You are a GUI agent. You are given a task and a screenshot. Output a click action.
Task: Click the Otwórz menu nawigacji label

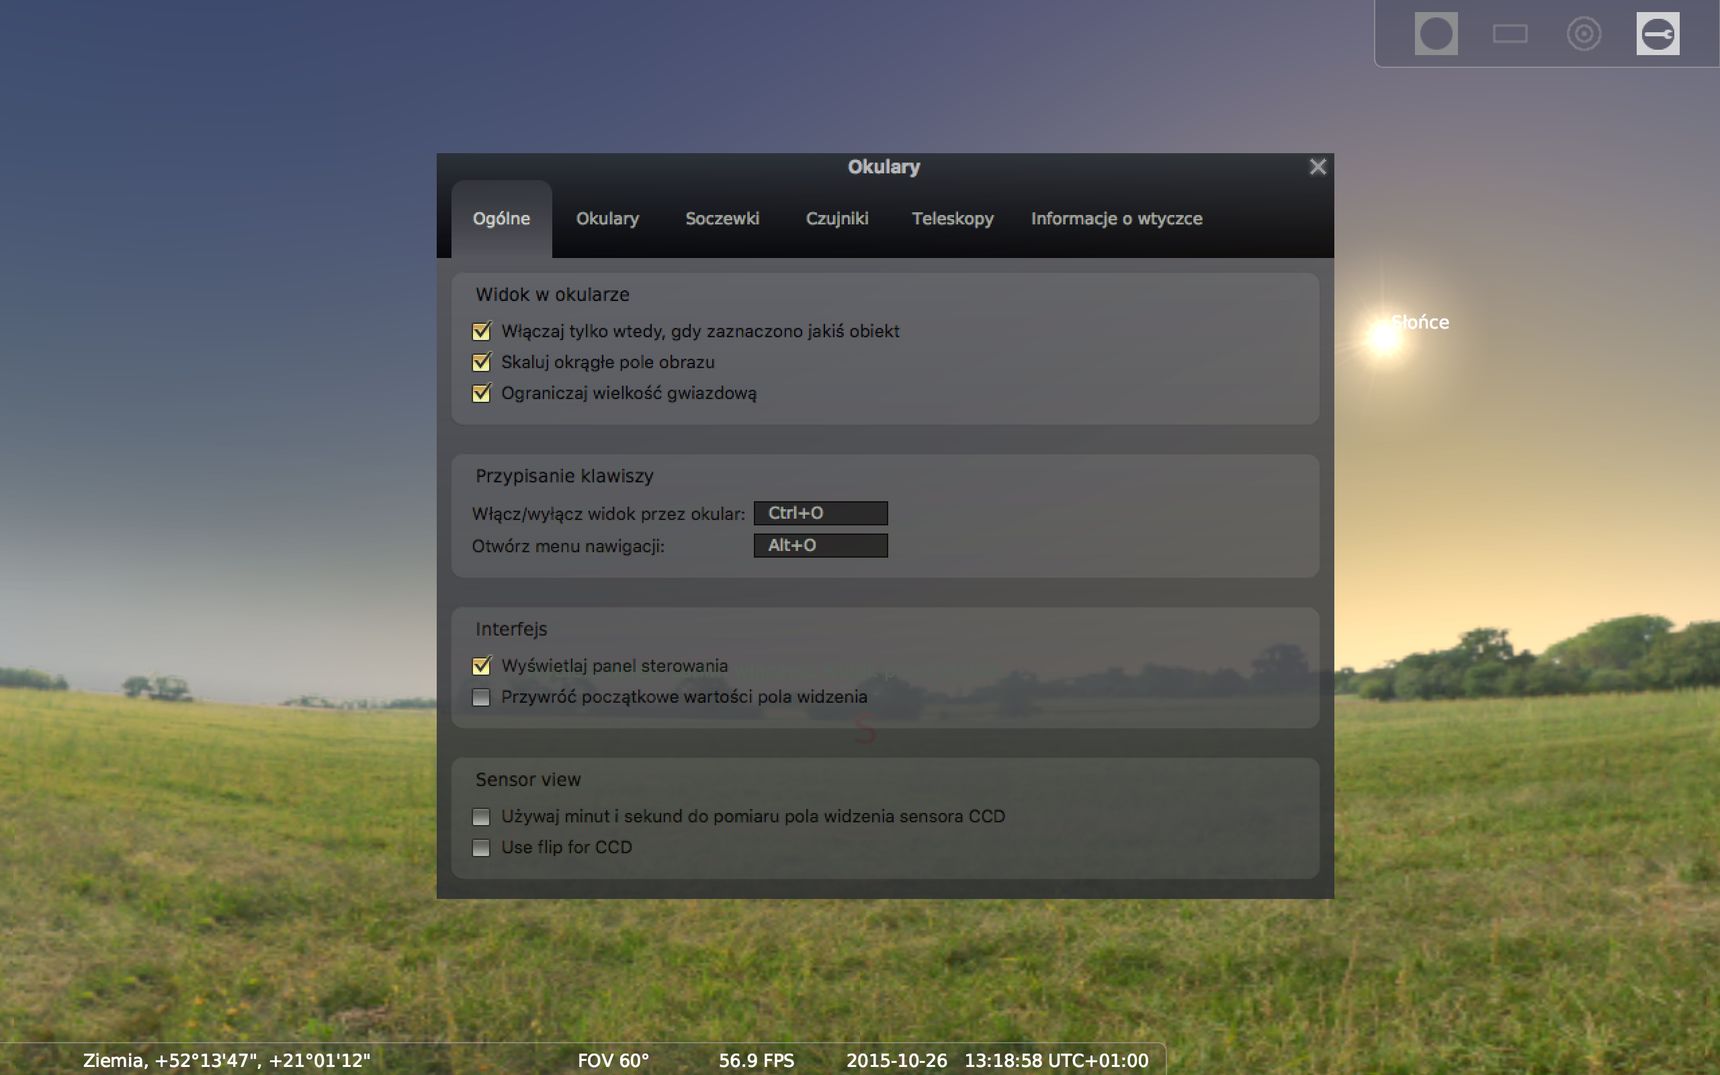point(568,546)
